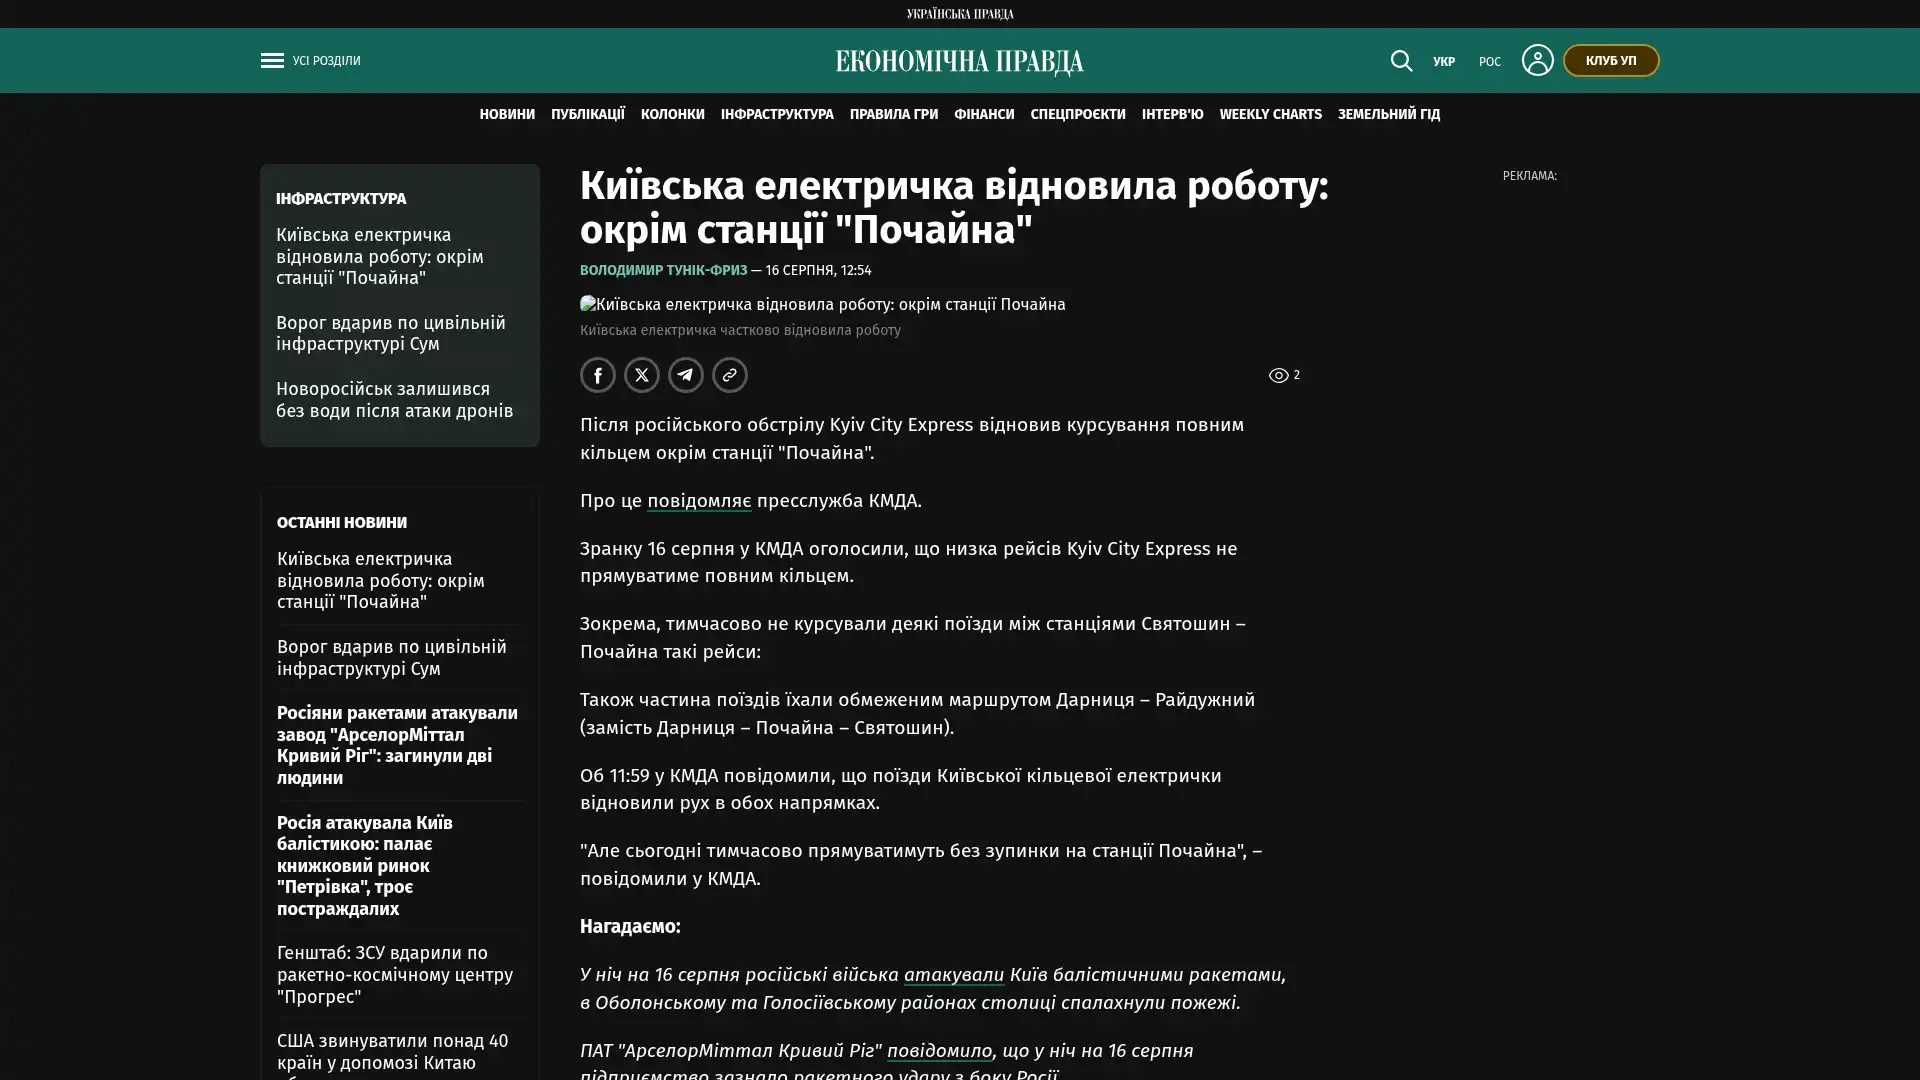Open author Володимир Тунік-Фриз's page

pos(663,270)
